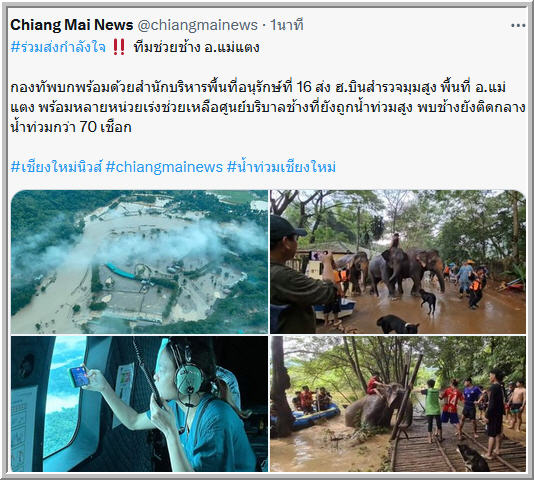Open the helicopter passenger with headset photo
The width and height of the screenshot is (534, 480).
[x=139, y=404]
